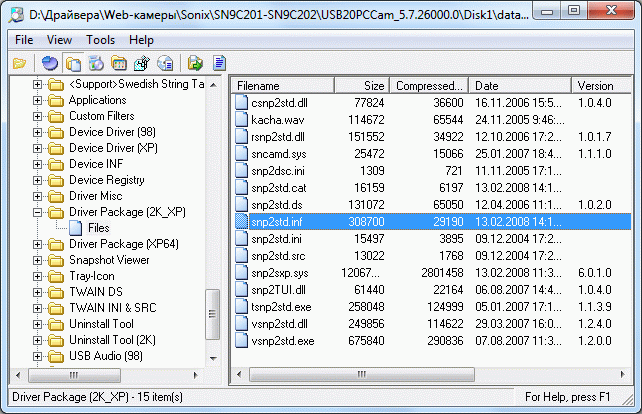Sort by the Date column header
The image size is (642, 414).
(520, 86)
